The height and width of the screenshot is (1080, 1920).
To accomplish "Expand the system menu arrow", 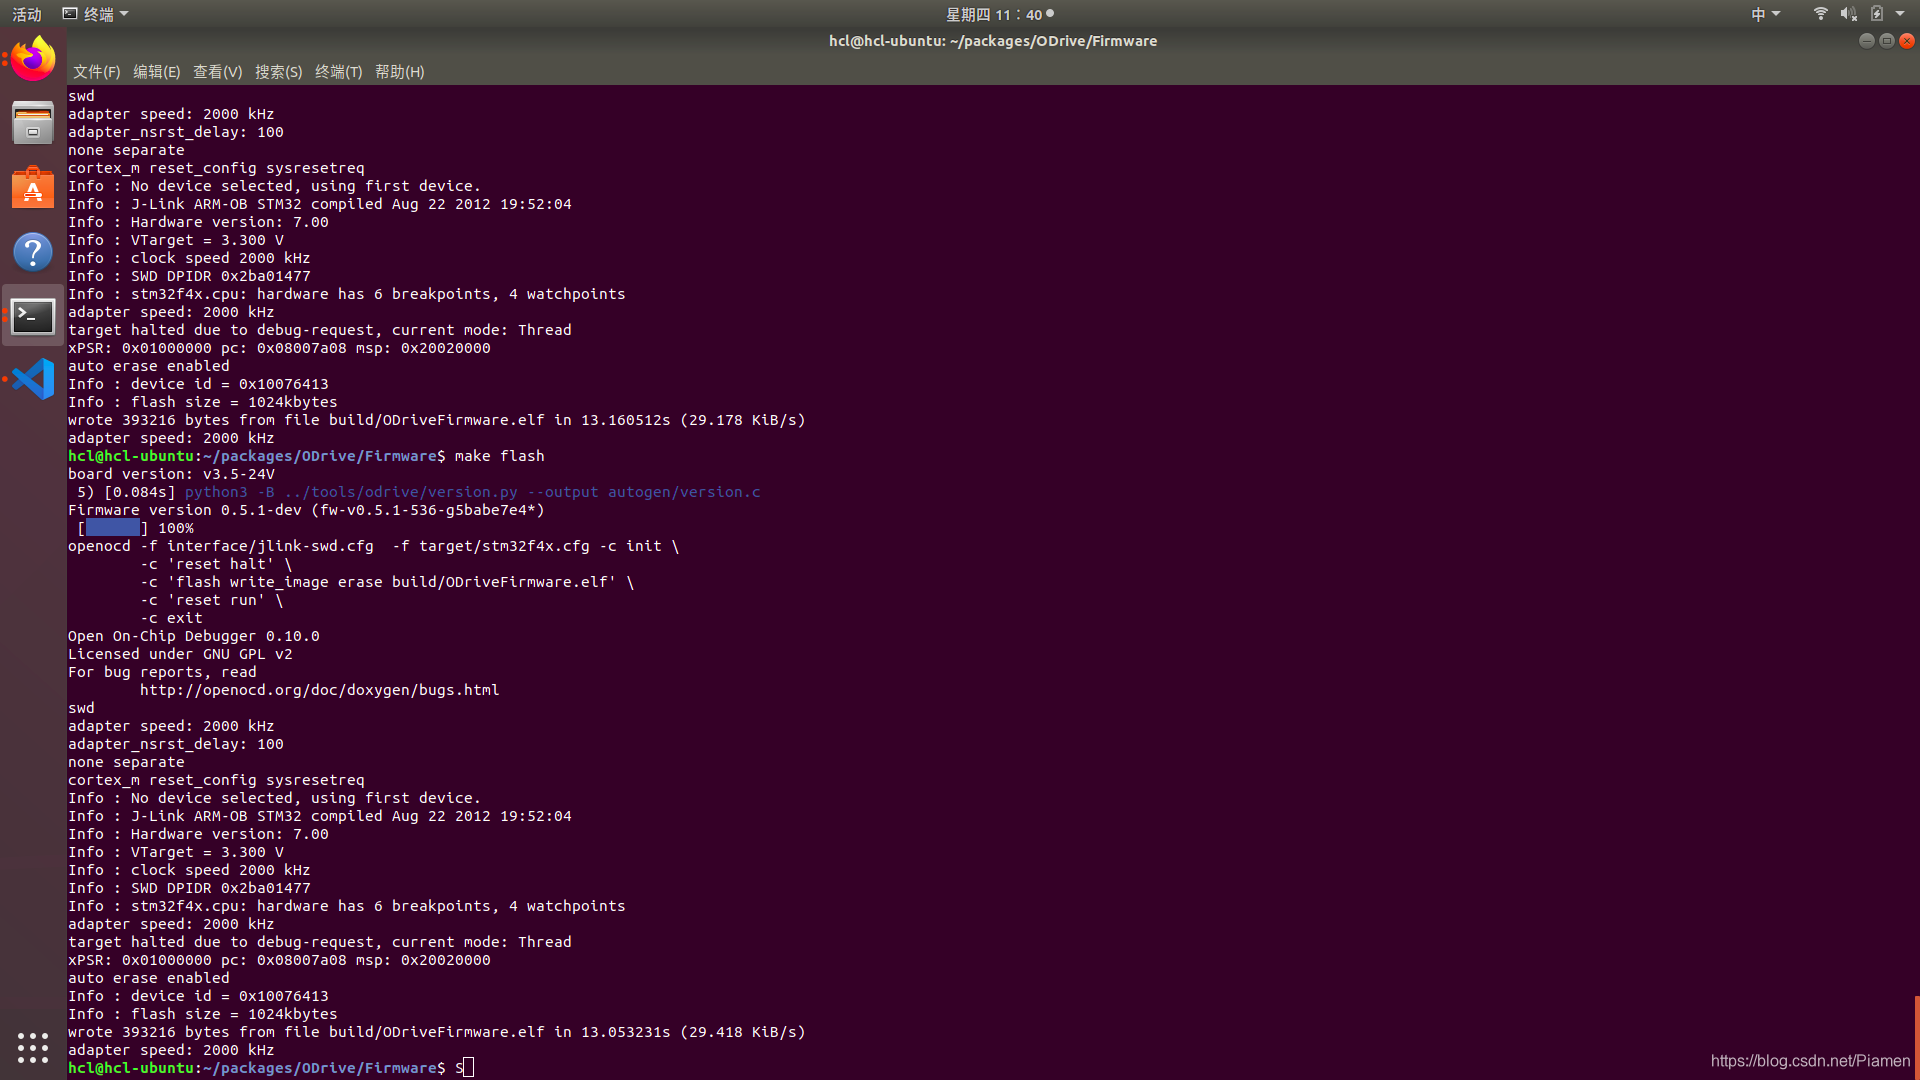I will tap(1900, 14).
